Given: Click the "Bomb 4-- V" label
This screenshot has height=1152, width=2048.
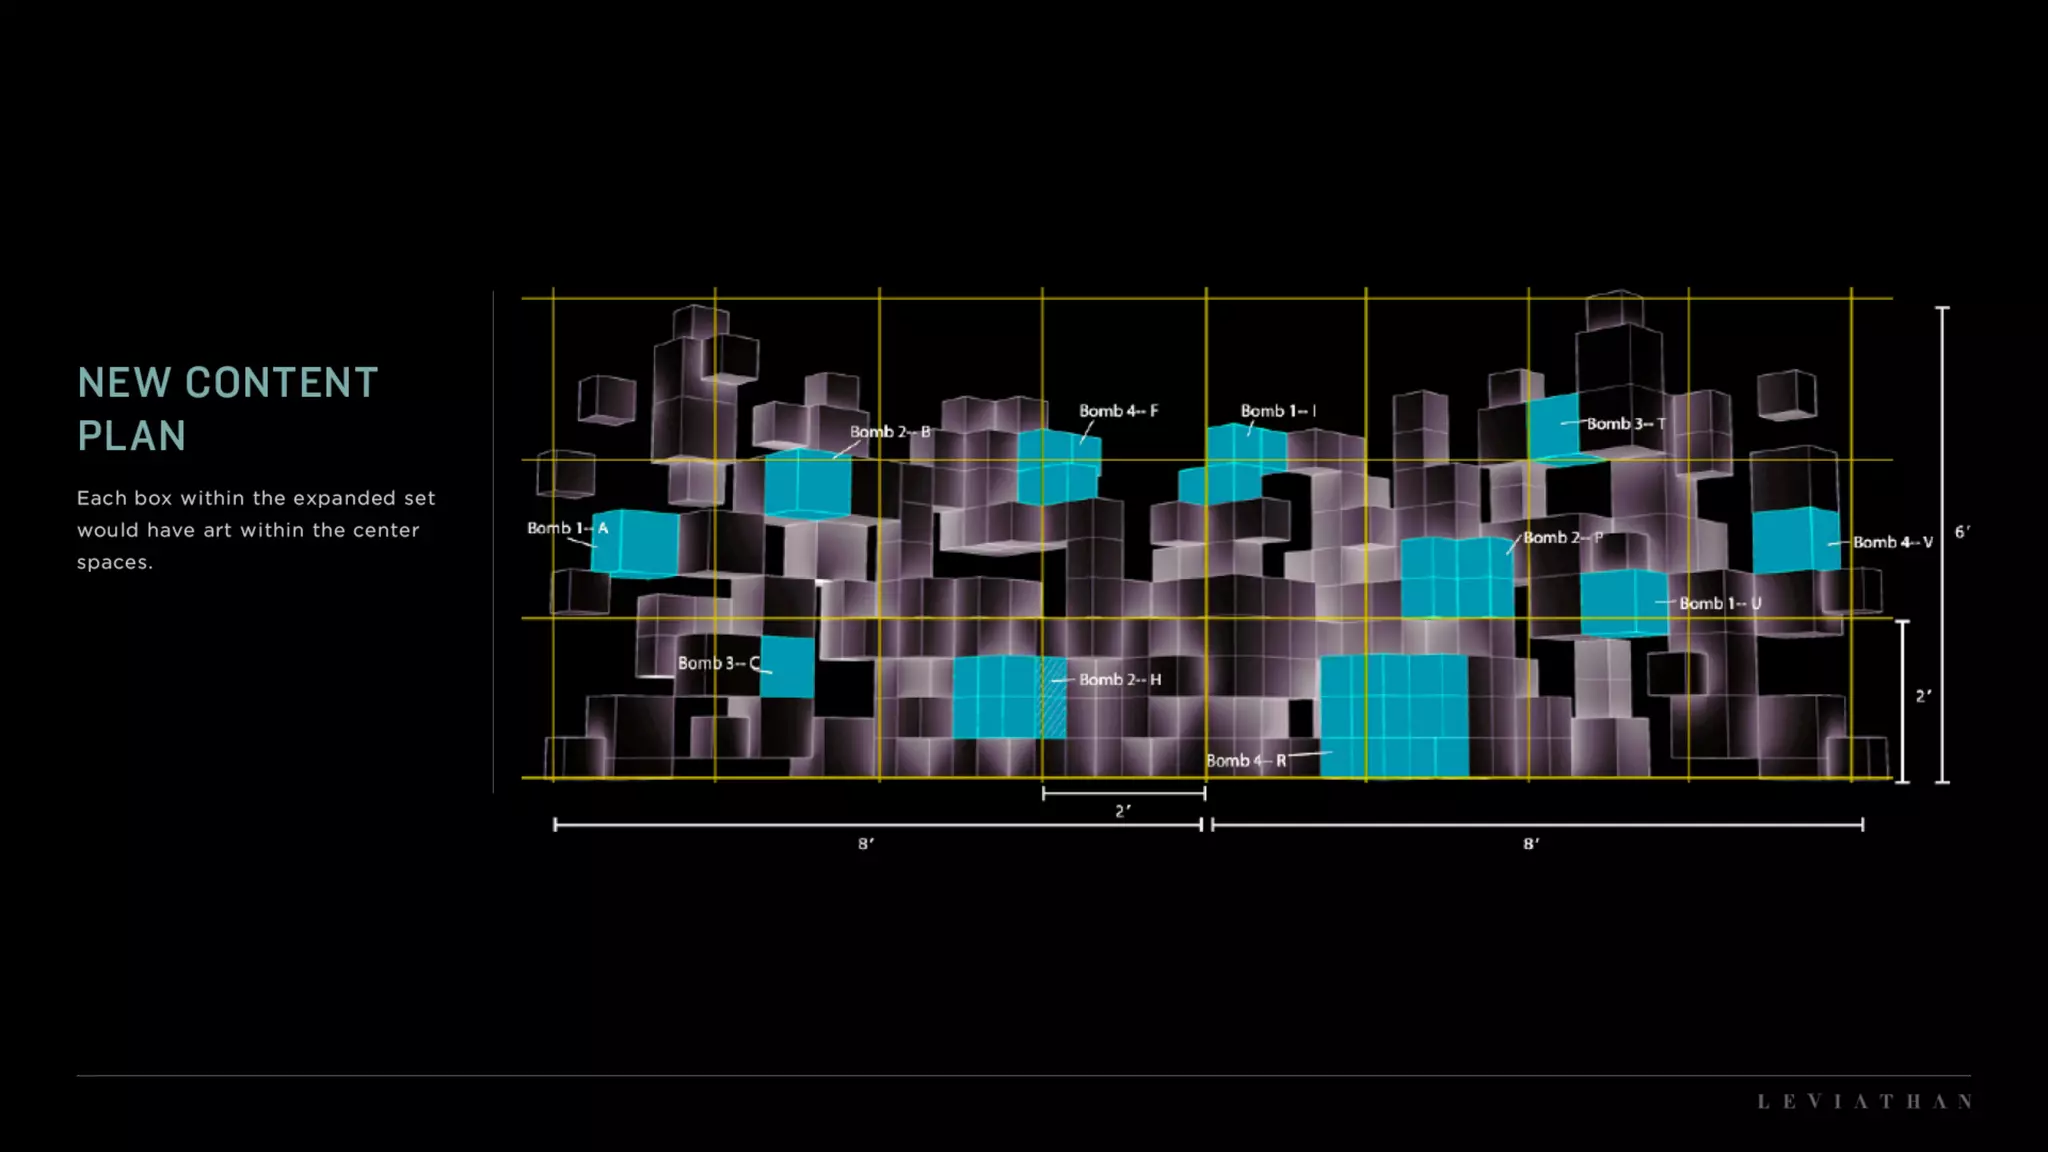Looking at the screenshot, I should (x=1892, y=542).
